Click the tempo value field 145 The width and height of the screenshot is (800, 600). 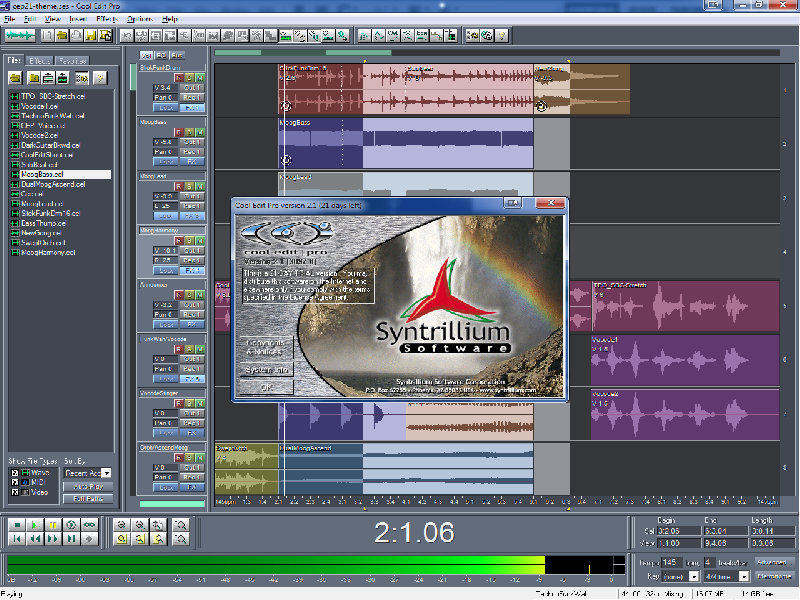tap(672, 562)
